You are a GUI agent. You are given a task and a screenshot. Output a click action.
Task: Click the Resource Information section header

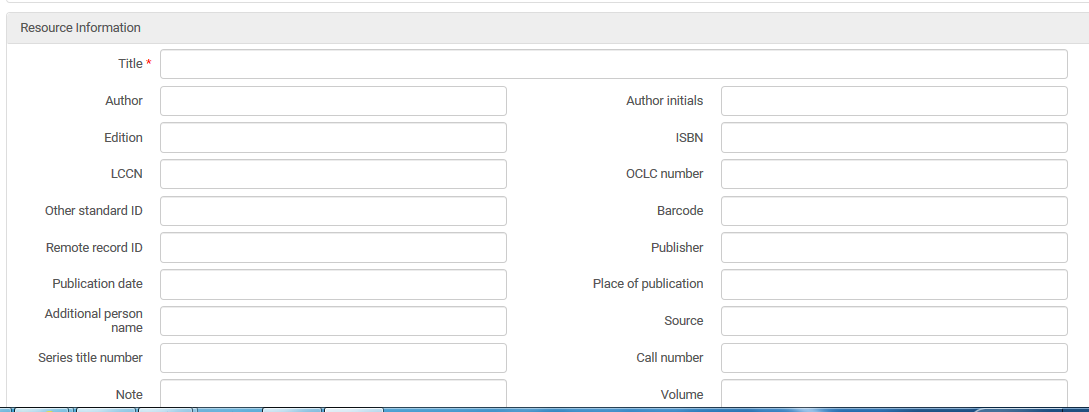tap(81, 28)
